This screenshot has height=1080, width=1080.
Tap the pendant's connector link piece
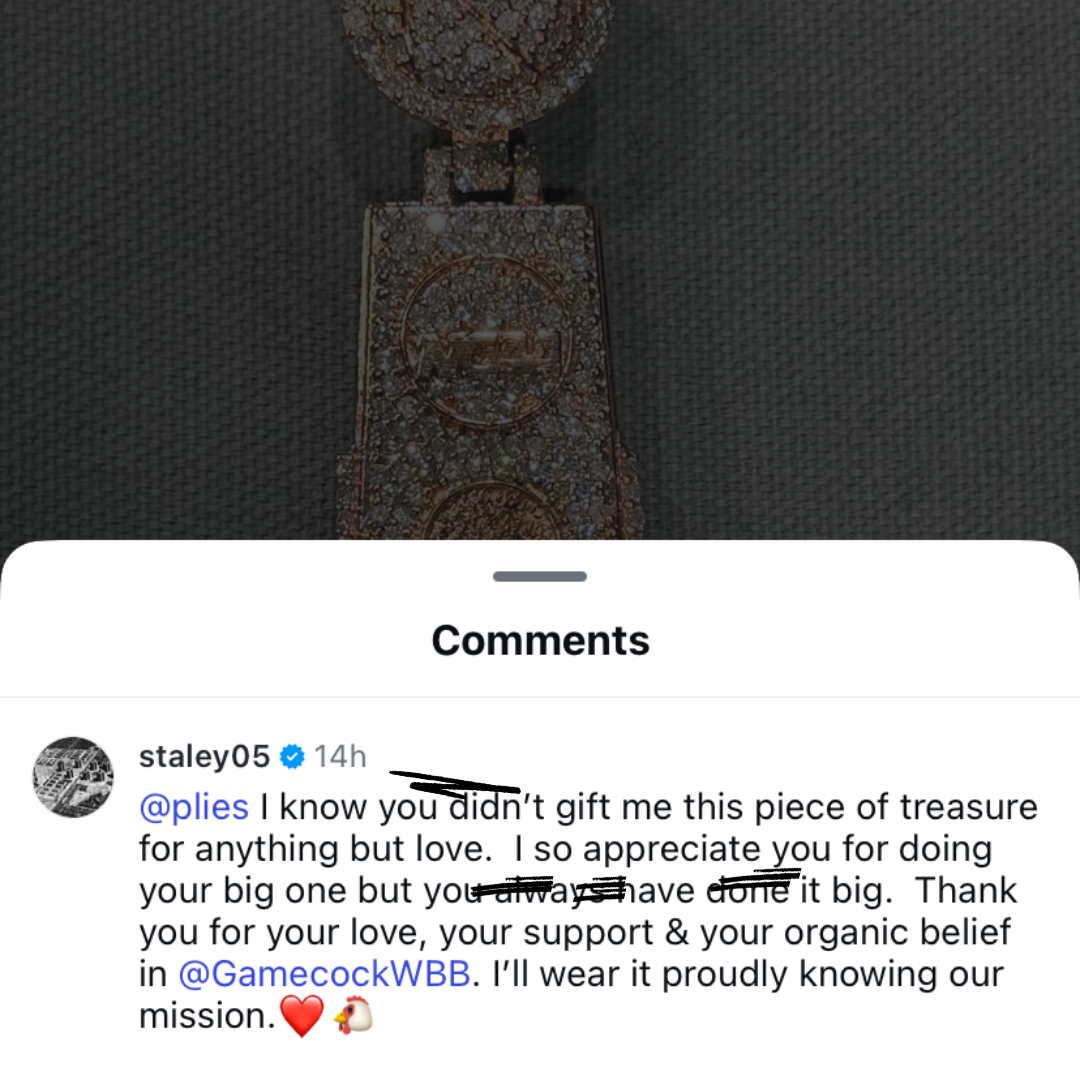click(x=481, y=170)
